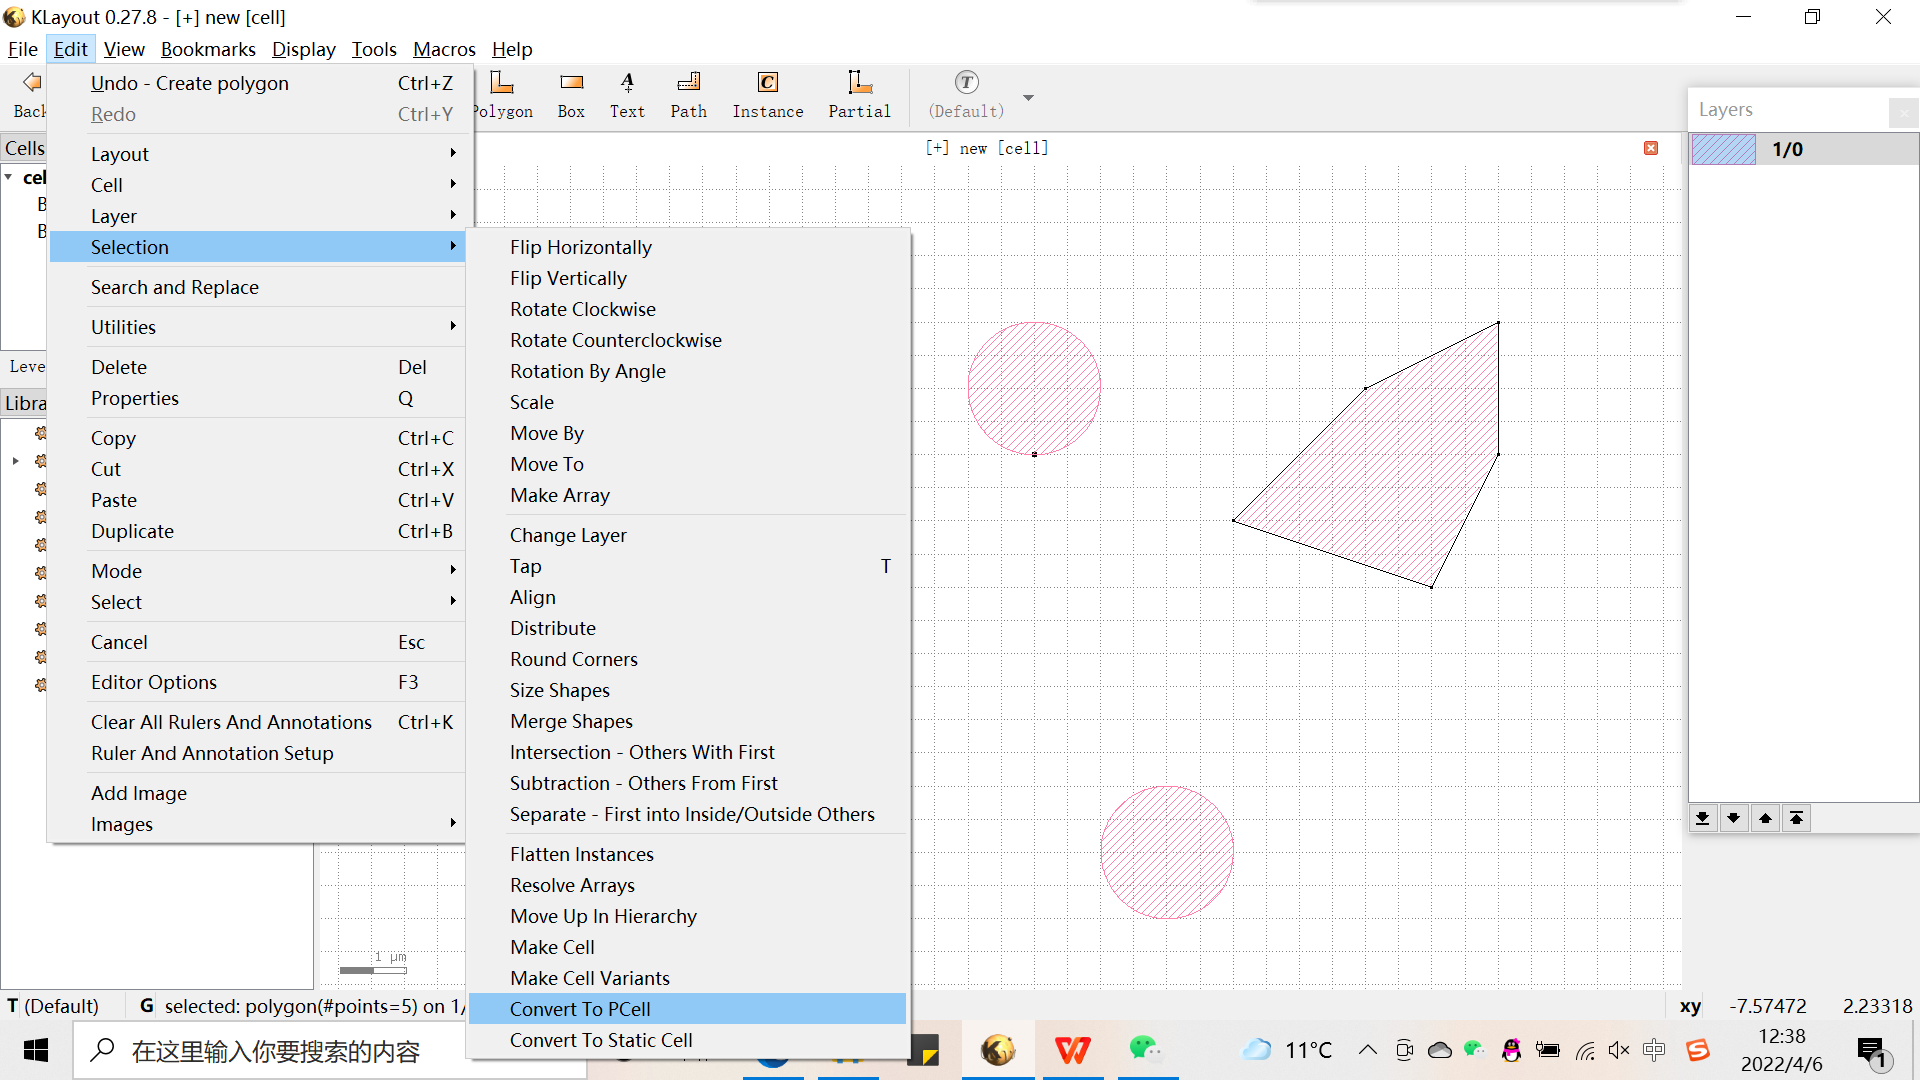Select the Box drawing tool
This screenshot has width=1920, height=1080.
[571, 95]
